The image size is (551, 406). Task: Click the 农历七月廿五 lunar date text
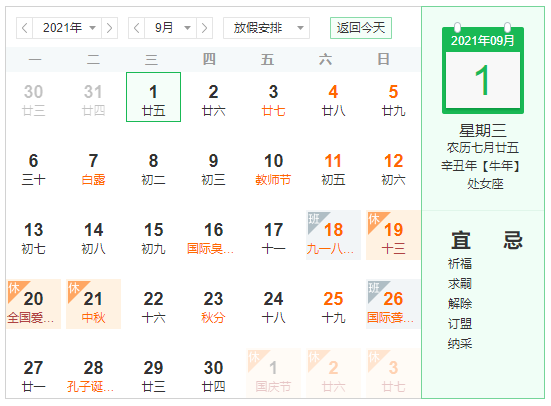[482, 148]
